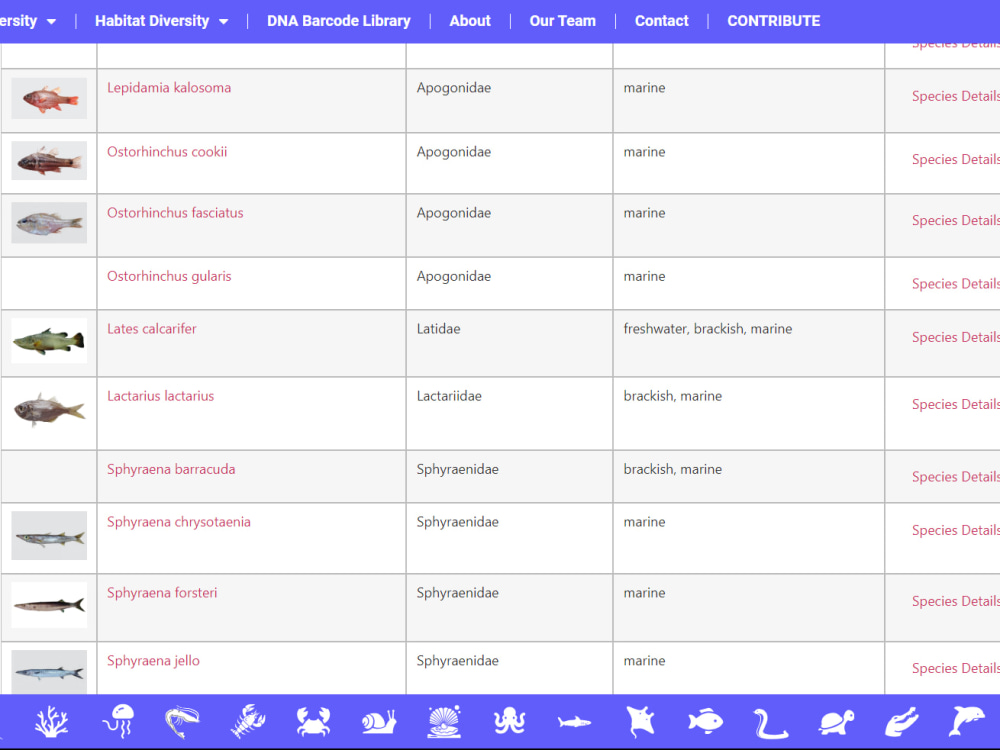Click the shrimp category icon
The image size is (1000, 750).
182,722
